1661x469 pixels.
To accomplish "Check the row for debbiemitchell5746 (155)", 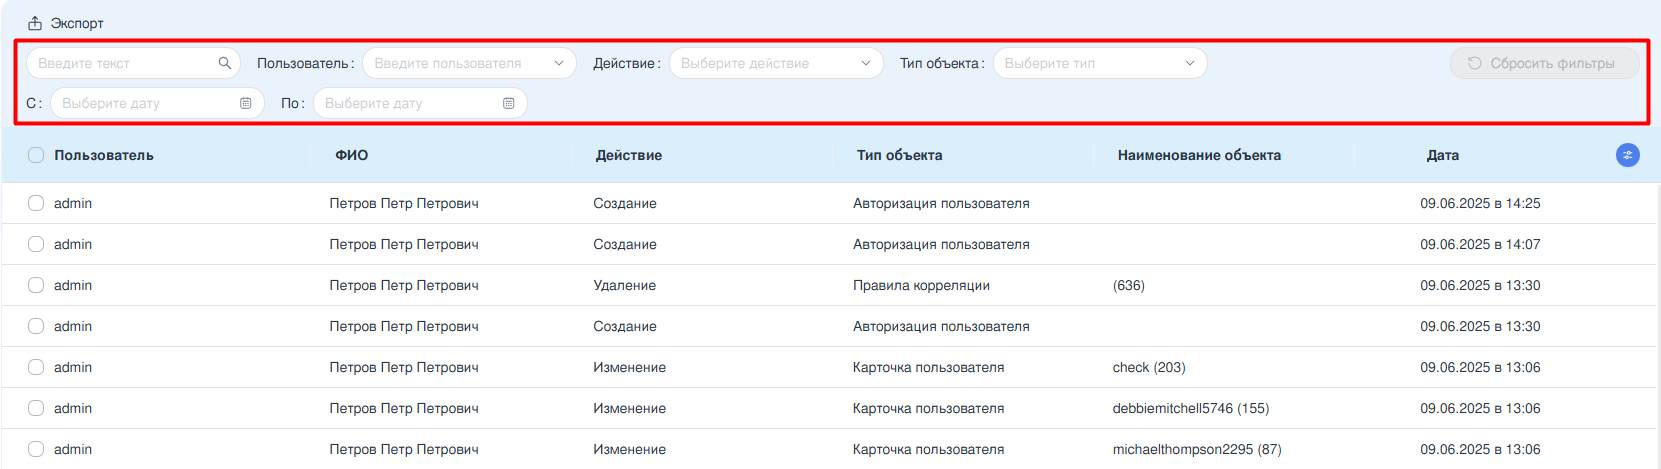I will 36,408.
